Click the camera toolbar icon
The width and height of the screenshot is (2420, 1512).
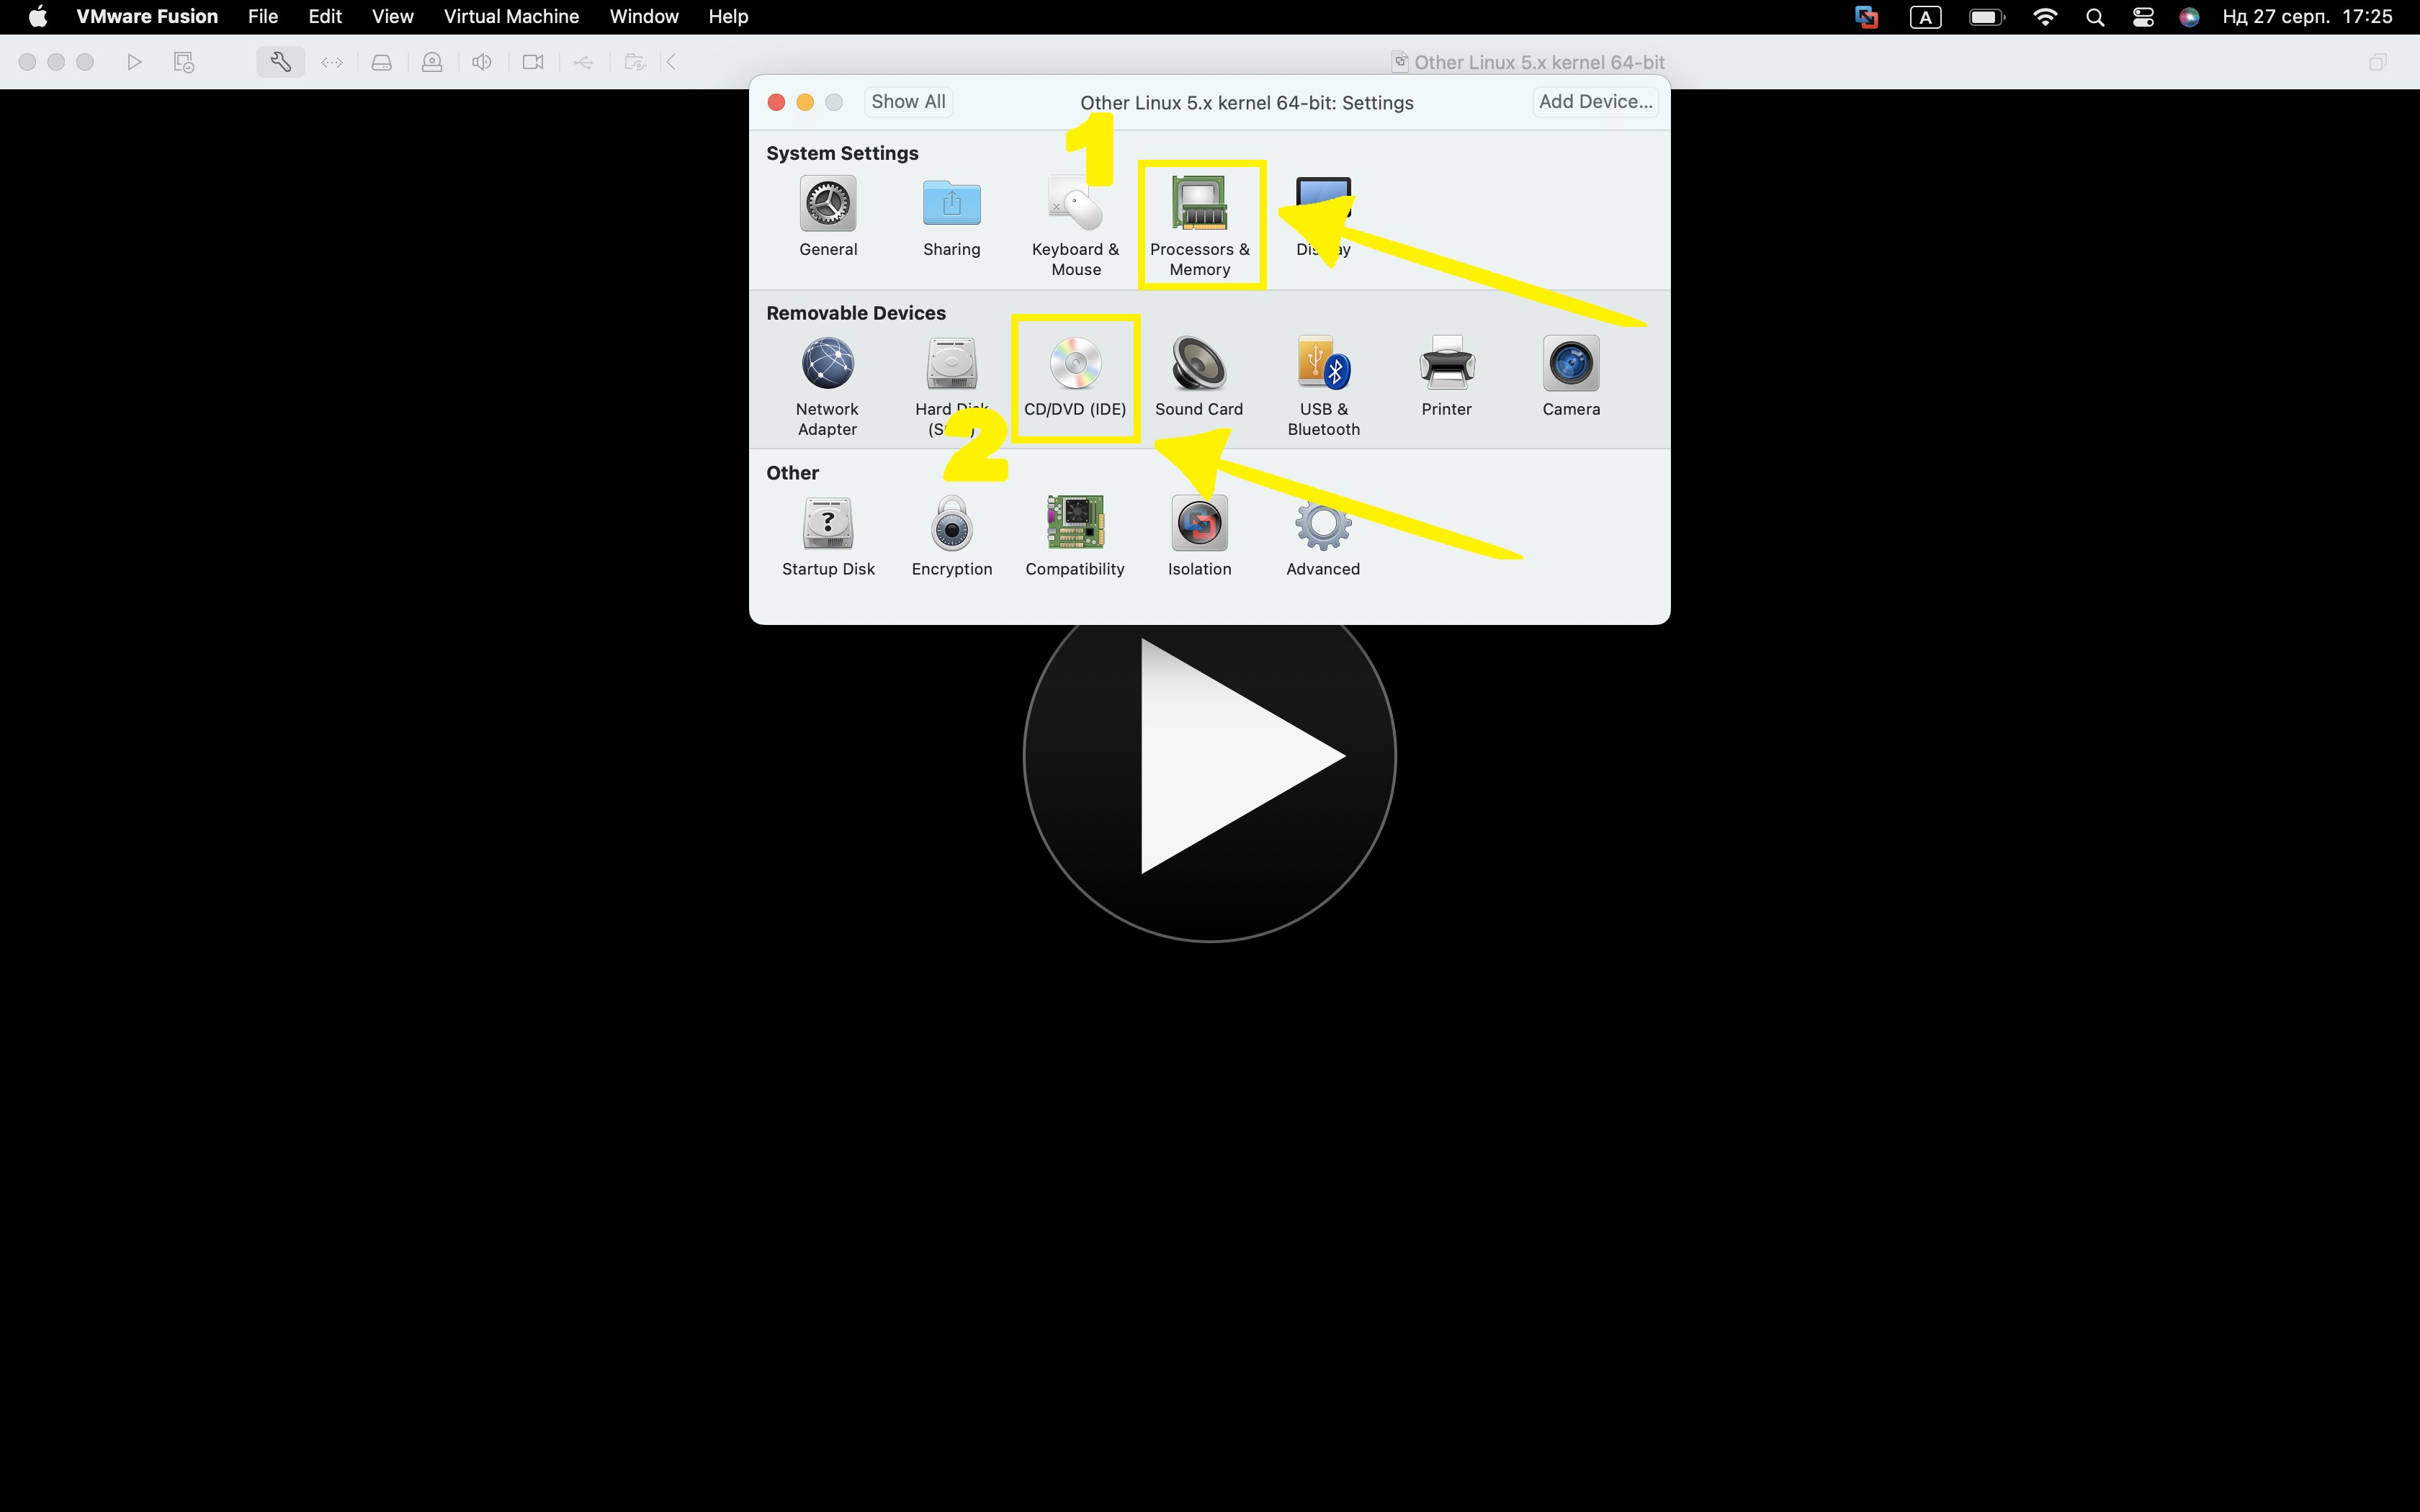coord(533,62)
